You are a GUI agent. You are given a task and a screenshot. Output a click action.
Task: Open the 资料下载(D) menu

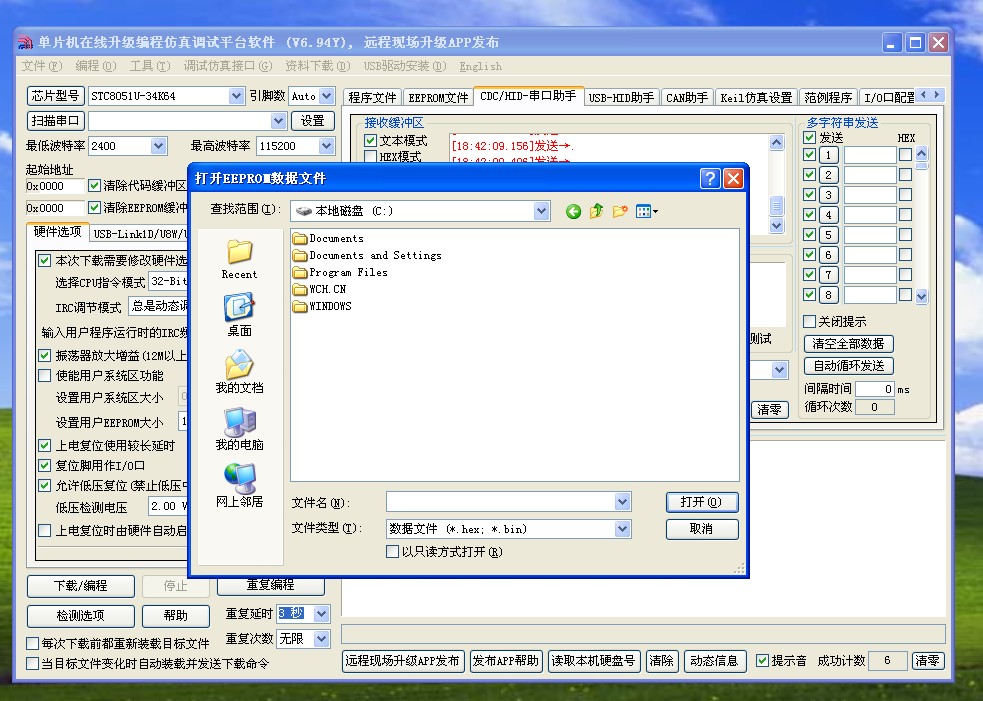(x=317, y=66)
